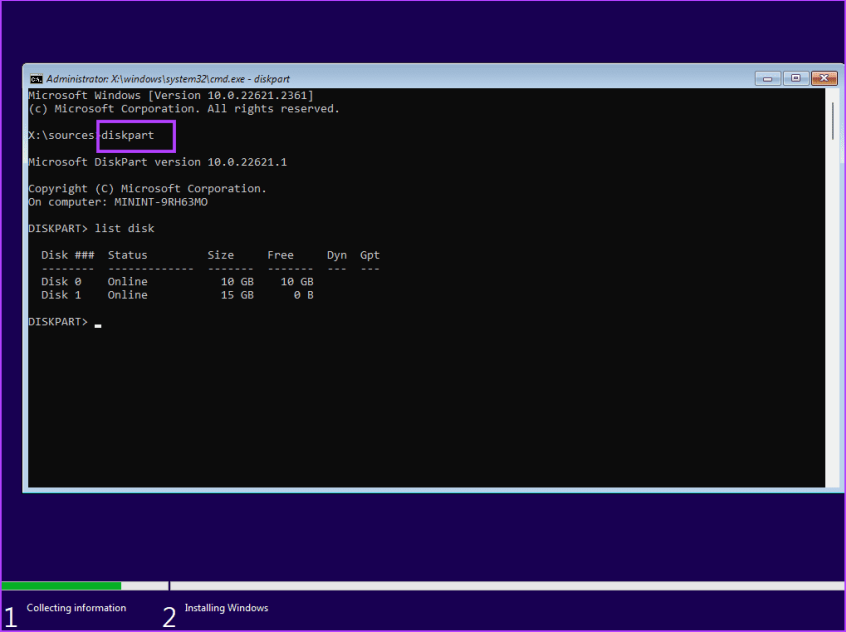The width and height of the screenshot is (846, 632).
Task: Click the Online status of Disk 0
Action: (127, 282)
